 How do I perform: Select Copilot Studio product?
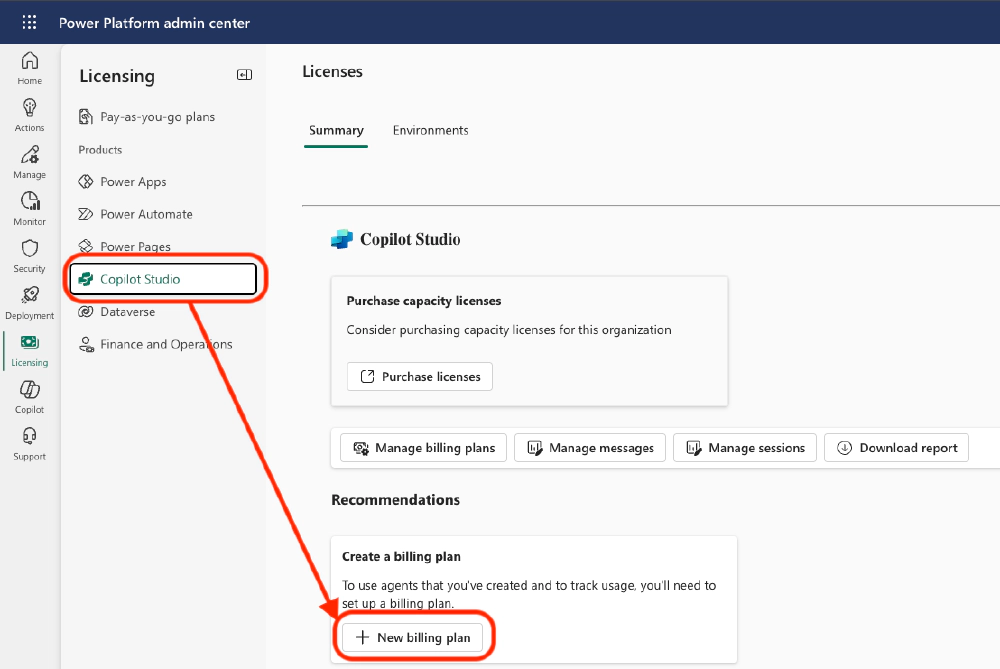163,279
